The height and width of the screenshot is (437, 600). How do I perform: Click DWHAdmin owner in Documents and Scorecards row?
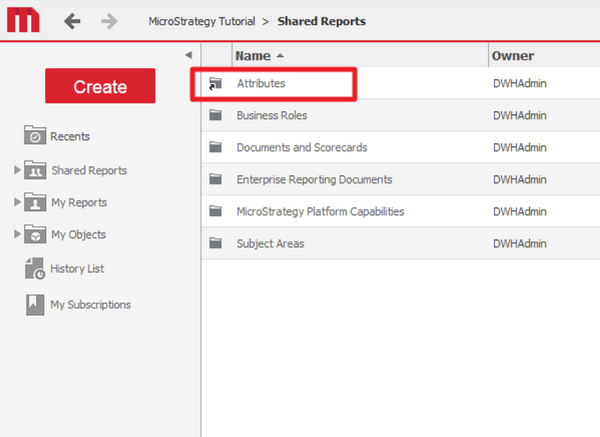[x=520, y=147]
